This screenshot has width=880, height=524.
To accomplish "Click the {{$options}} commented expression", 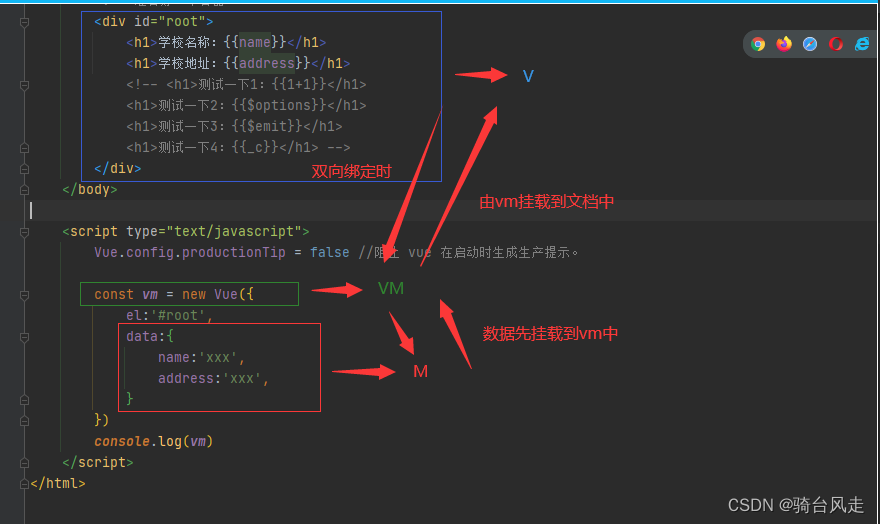I will [x=279, y=105].
